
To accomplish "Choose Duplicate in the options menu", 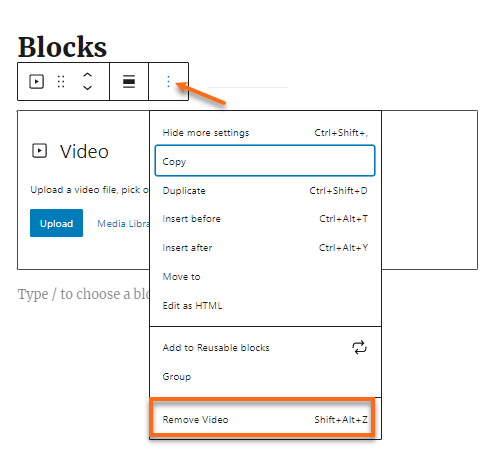I will point(265,191).
